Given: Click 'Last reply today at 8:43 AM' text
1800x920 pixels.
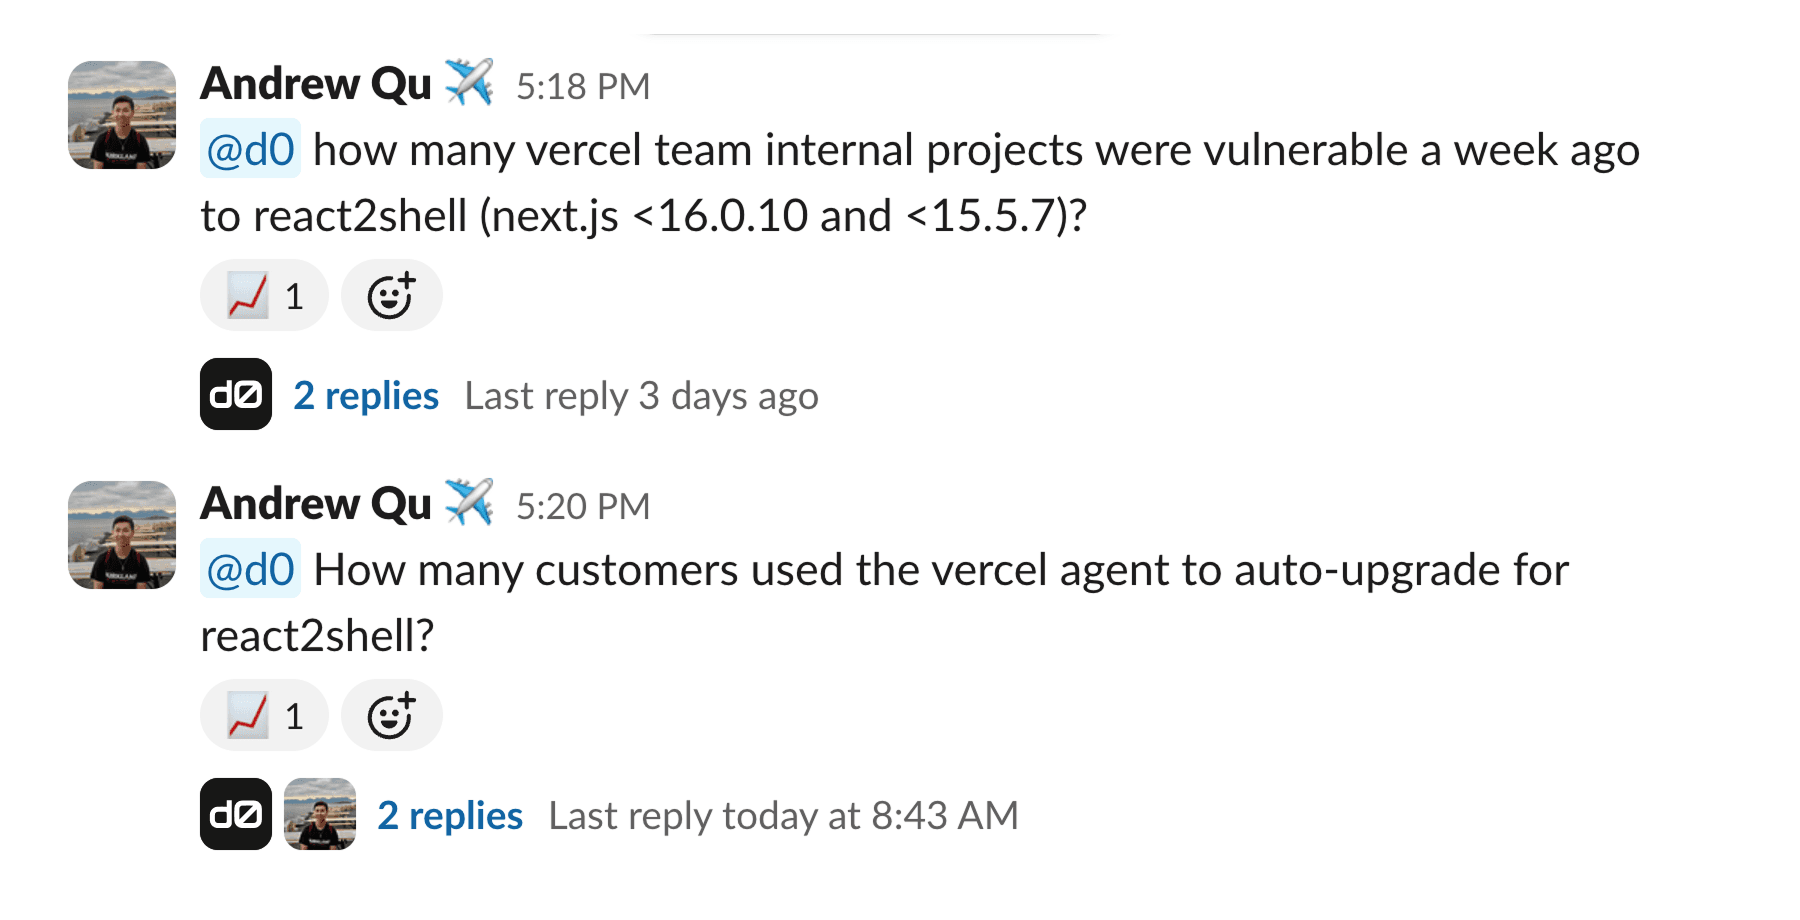Looking at the screenshot, I should pos(783,815).
